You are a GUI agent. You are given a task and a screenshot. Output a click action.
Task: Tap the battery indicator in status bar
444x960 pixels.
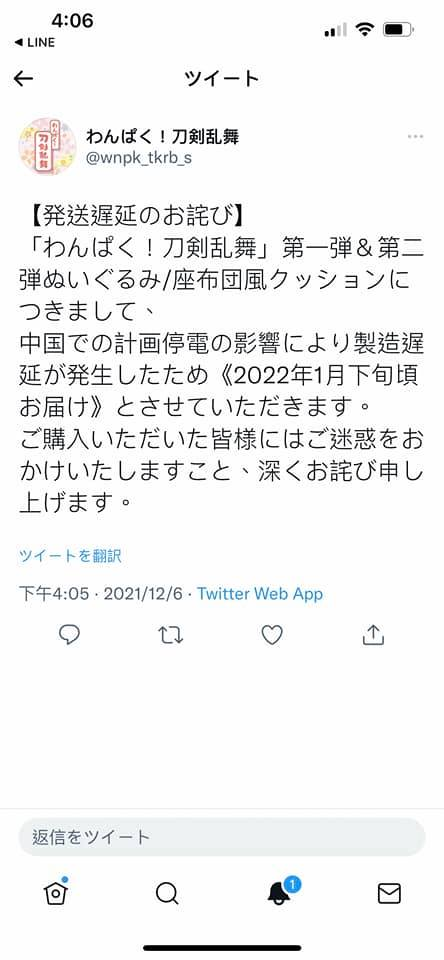pyautogui.click(x=398, y=29)
